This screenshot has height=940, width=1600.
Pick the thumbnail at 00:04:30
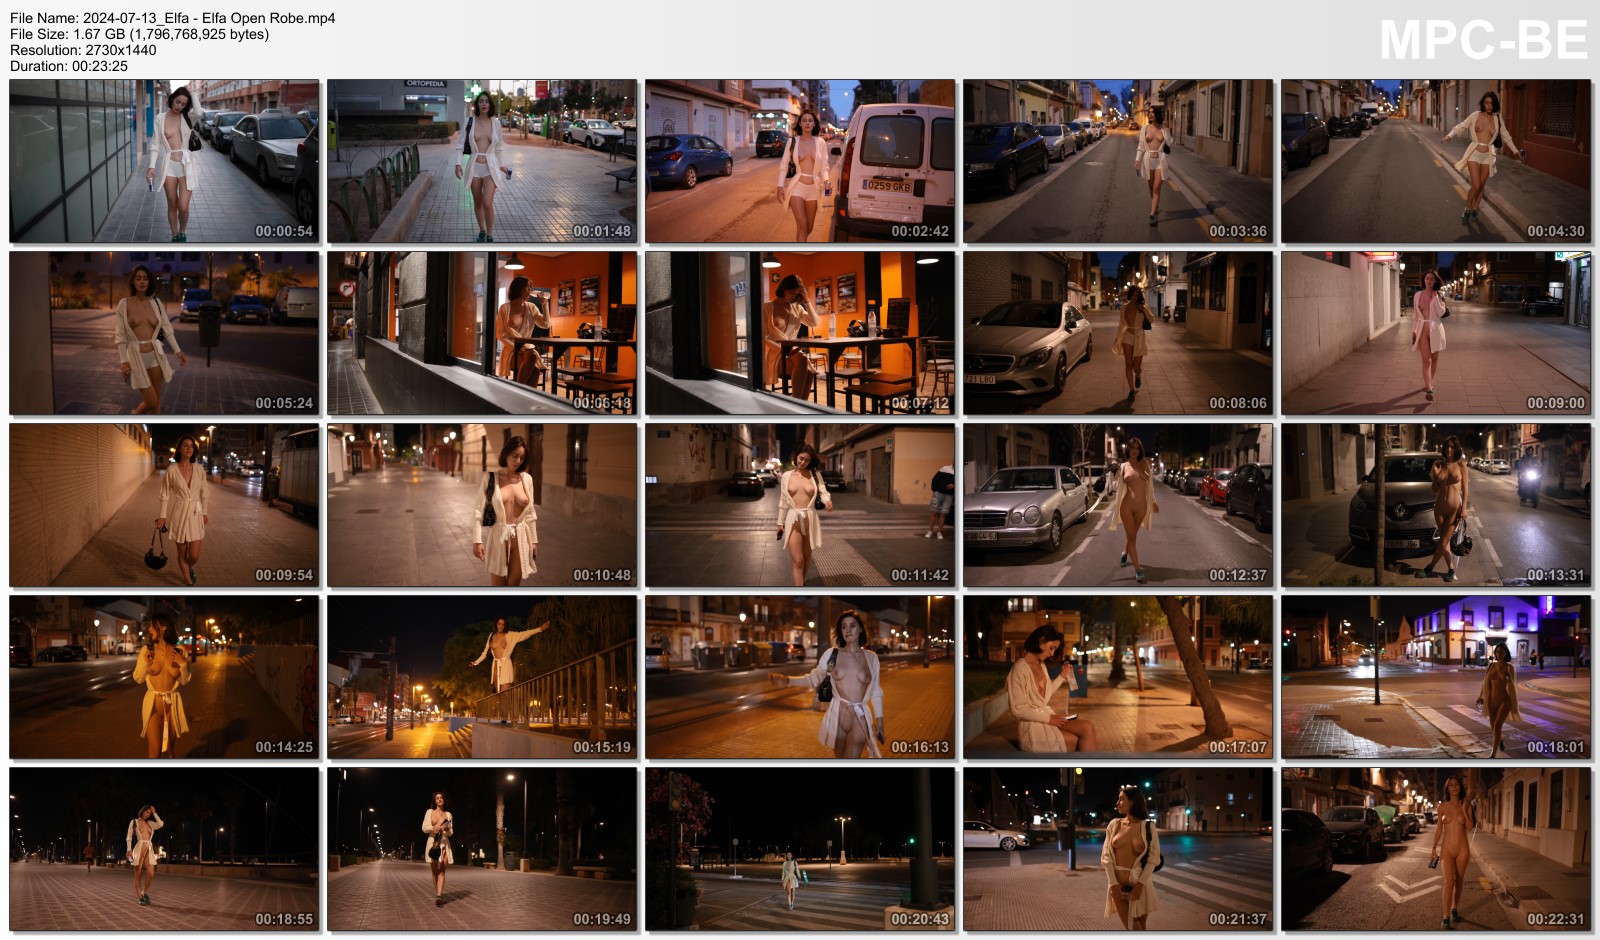tap(1436, 161)
